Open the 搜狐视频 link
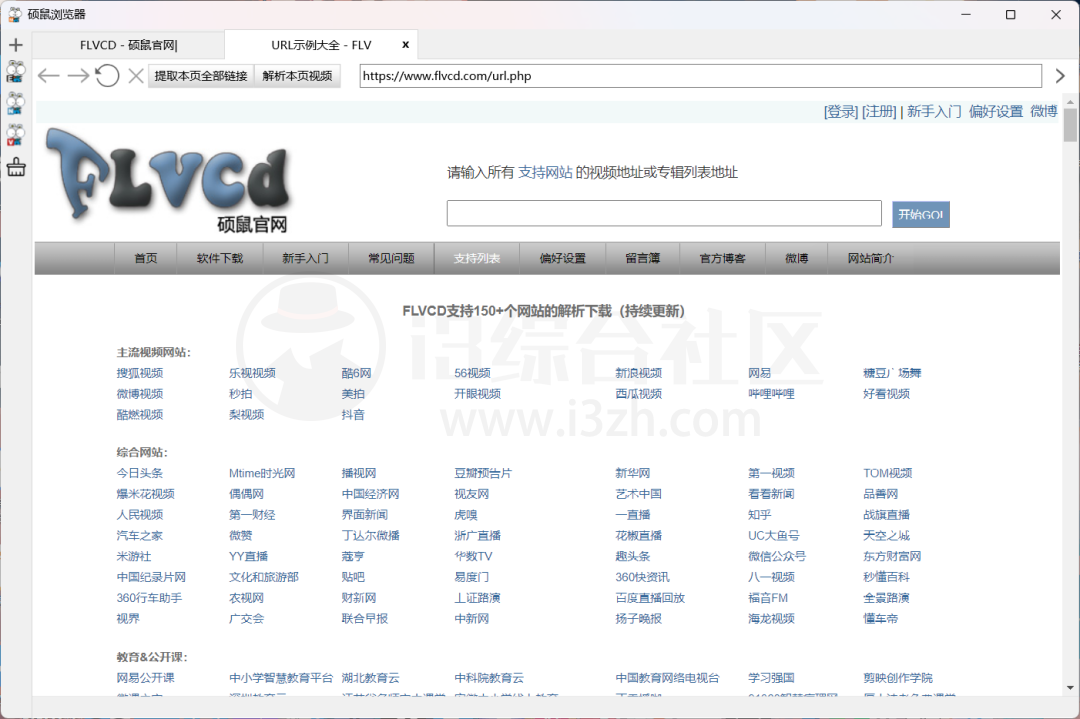Screen dimensions: 1080x719 [x=140, y=373]
